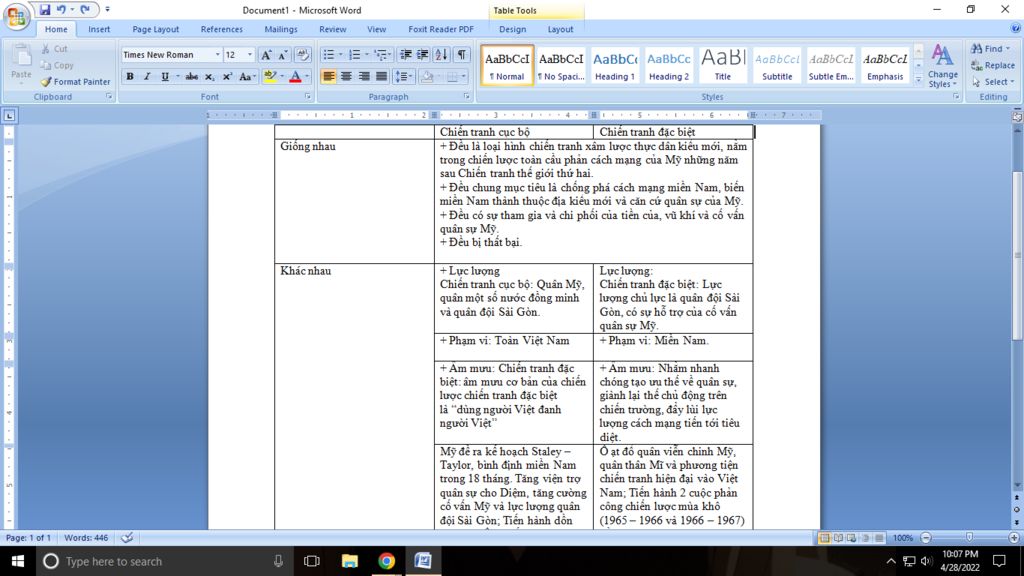This screenshot has width=1024, height=576.
Task: Decrease paragraph indent
Action: click(406, 55)
